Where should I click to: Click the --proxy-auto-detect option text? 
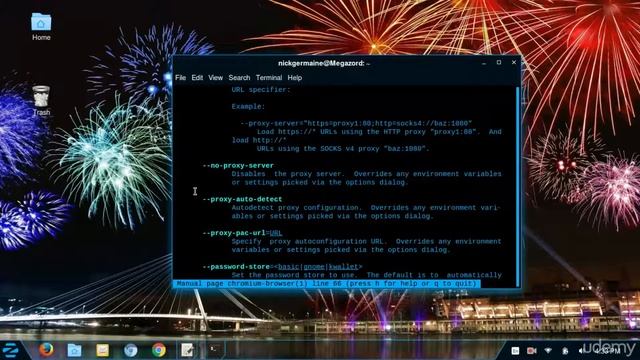[x=242, y=199]
